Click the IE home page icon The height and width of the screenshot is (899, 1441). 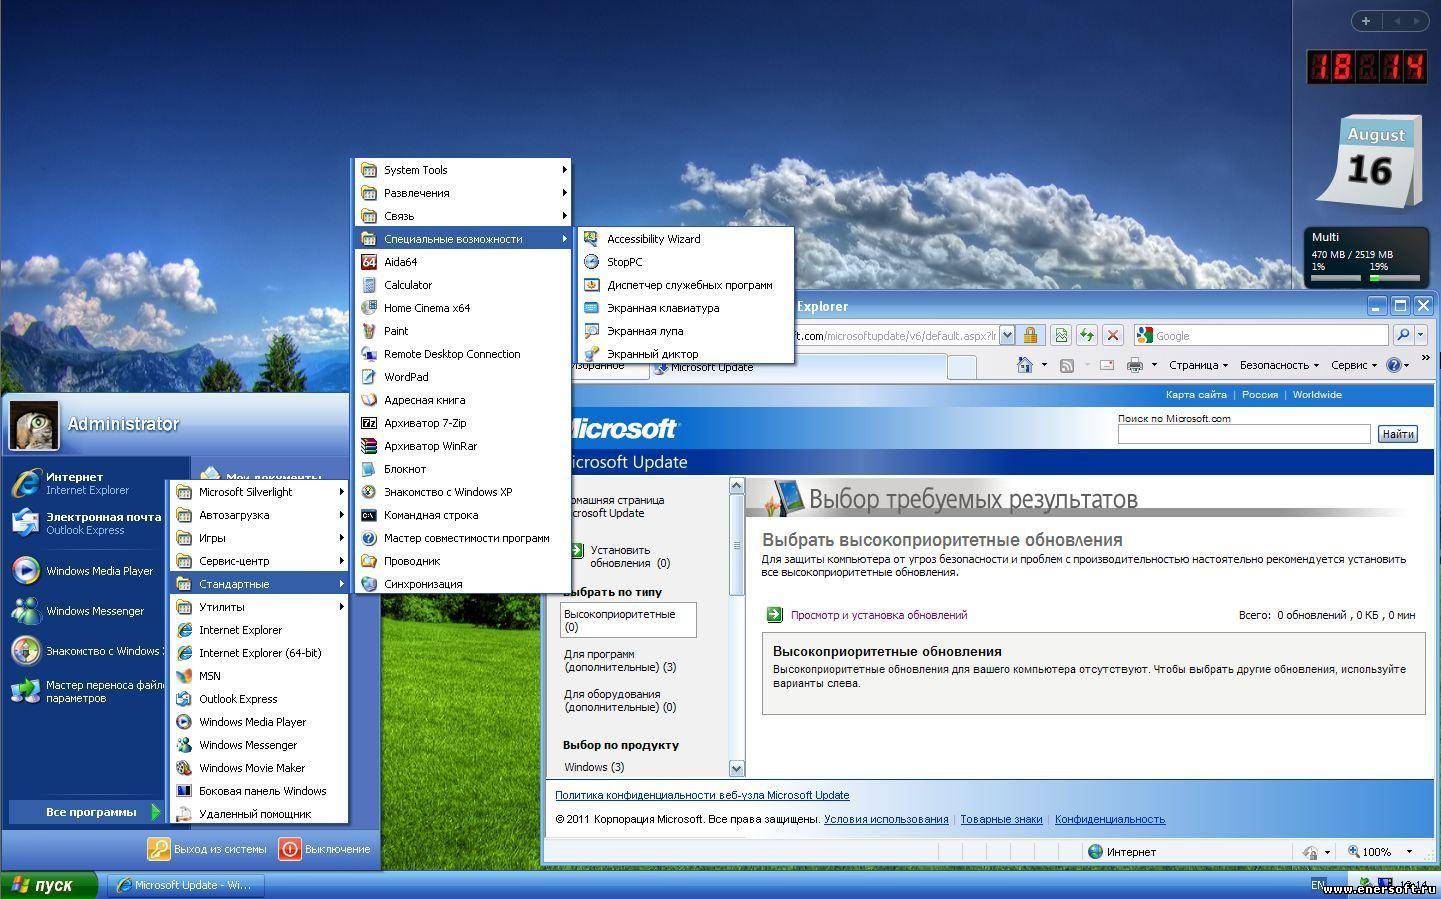[1024, 365]
